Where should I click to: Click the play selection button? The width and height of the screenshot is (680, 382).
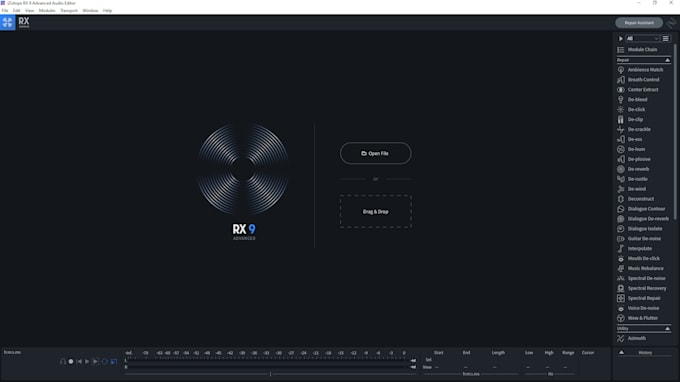pos(95,362)
